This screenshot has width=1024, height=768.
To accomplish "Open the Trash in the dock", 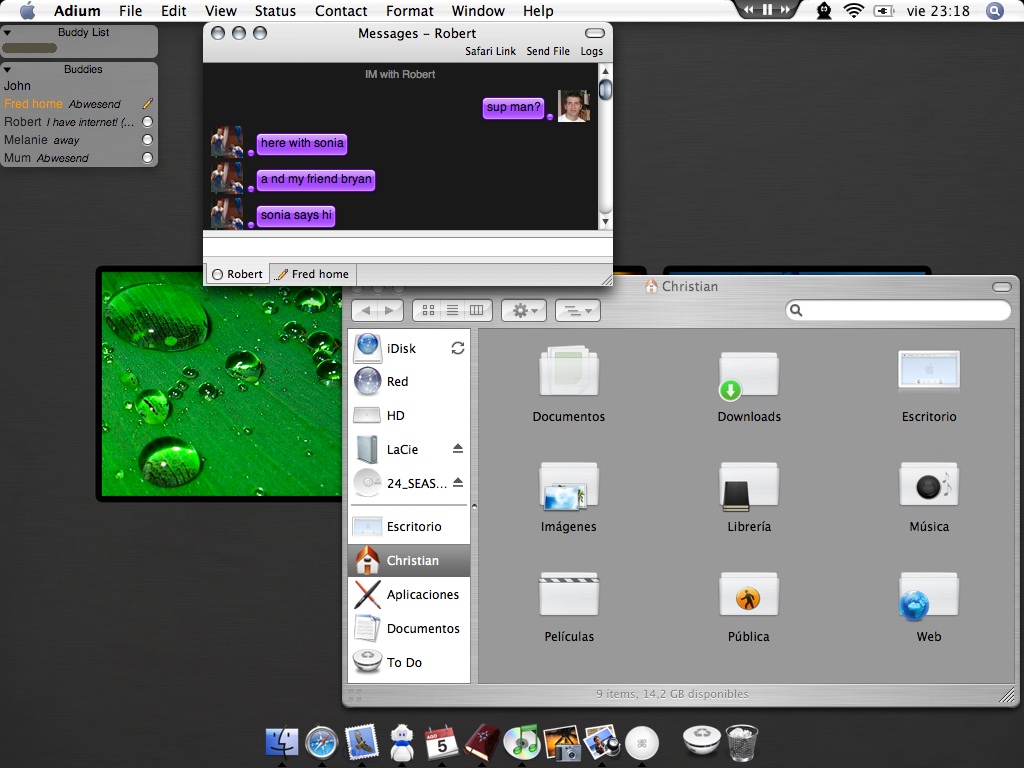I will pyautogui.click(x=743, y=743).
